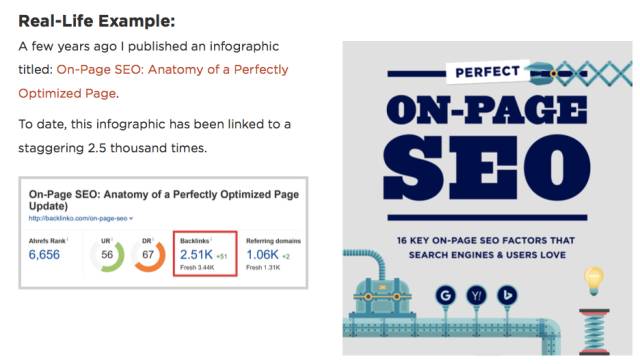This screenshot has height=364, width=640.
Task: Click the Fresh 1.31K referring domains label
Action: coord(263,268)
